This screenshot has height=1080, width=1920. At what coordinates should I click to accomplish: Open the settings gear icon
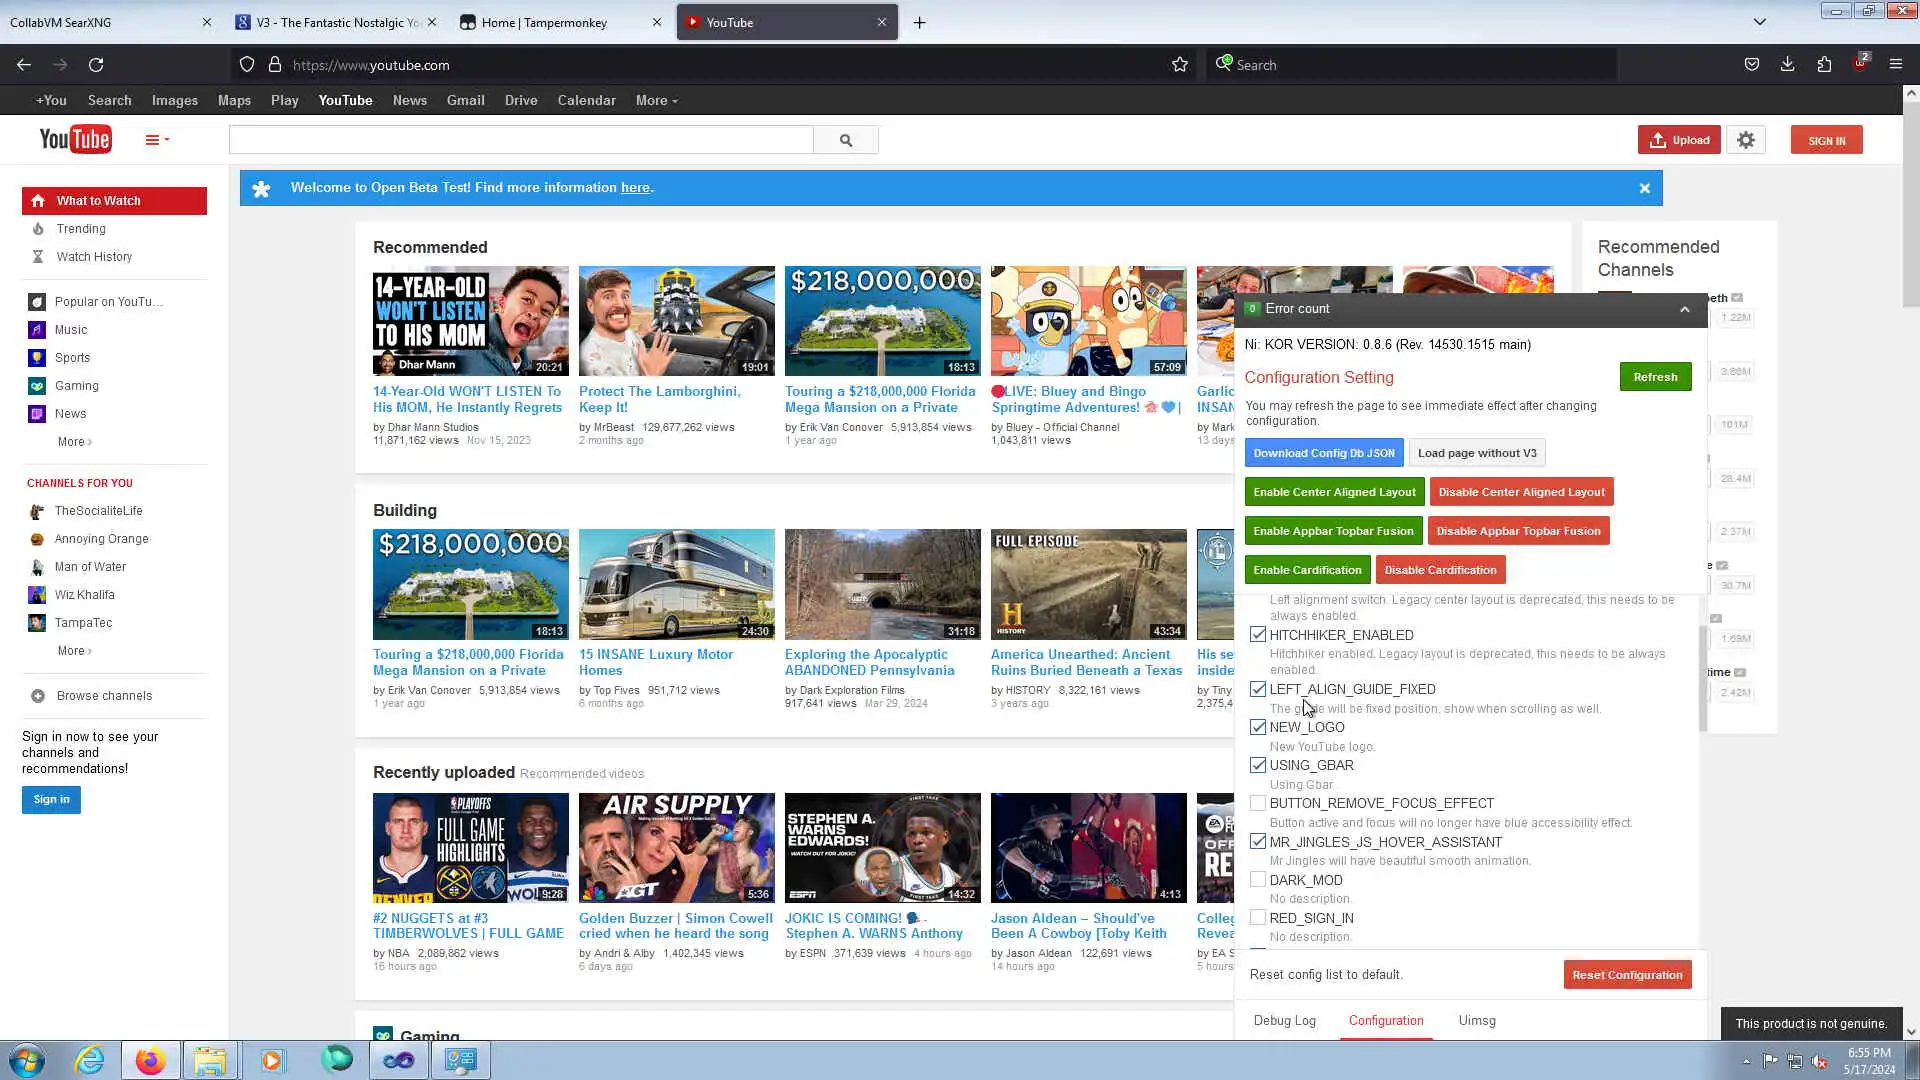[x=1746, y=140]
